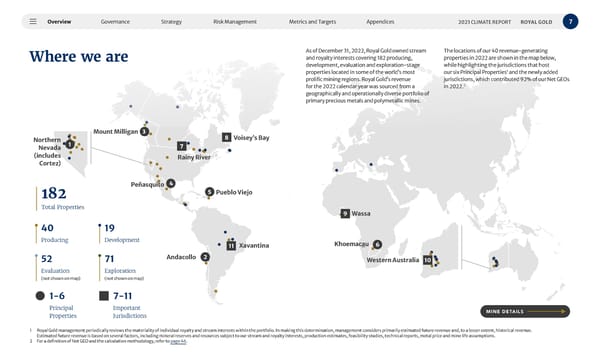The width and height of the screenshot is (600, 364).
Task: Click 'ROYAL GOLD' header text
Action: [536, 22]
